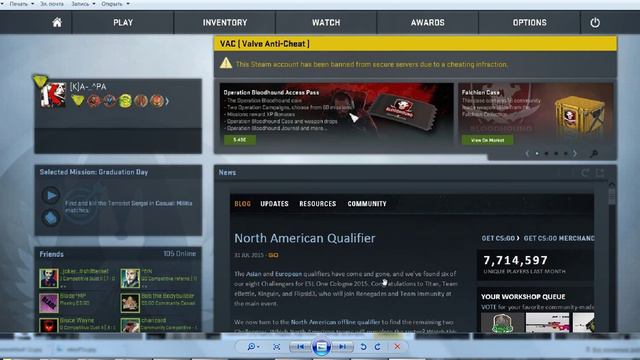Open the Operation Bloodhound Access Pass banner
The height and width of the screenshot is (360, 640).
(336, 113)
